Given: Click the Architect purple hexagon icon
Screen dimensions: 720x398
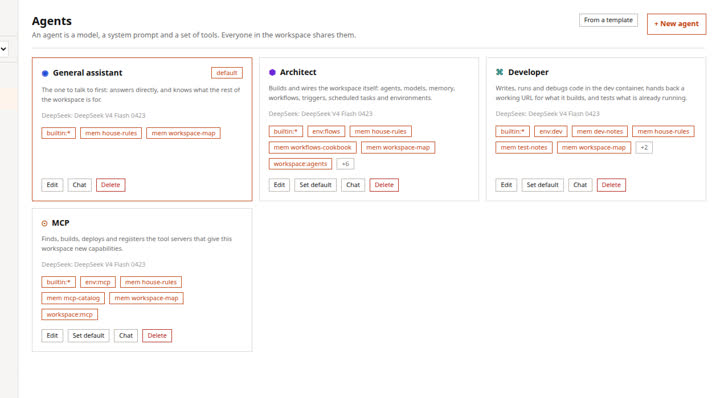Looking at the screenshot, I should click(x=272, y=72).
